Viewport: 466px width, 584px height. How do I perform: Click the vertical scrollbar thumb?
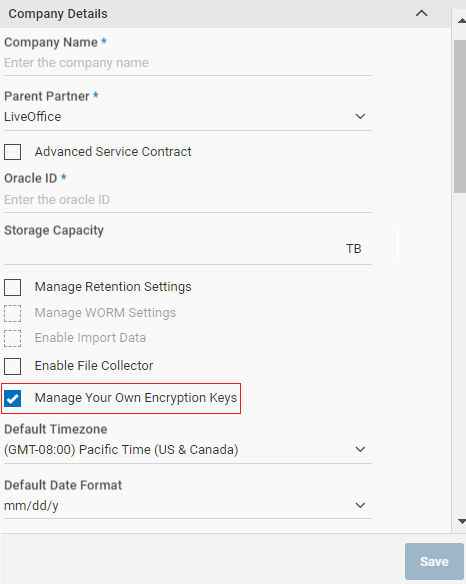tap(460, 116)
